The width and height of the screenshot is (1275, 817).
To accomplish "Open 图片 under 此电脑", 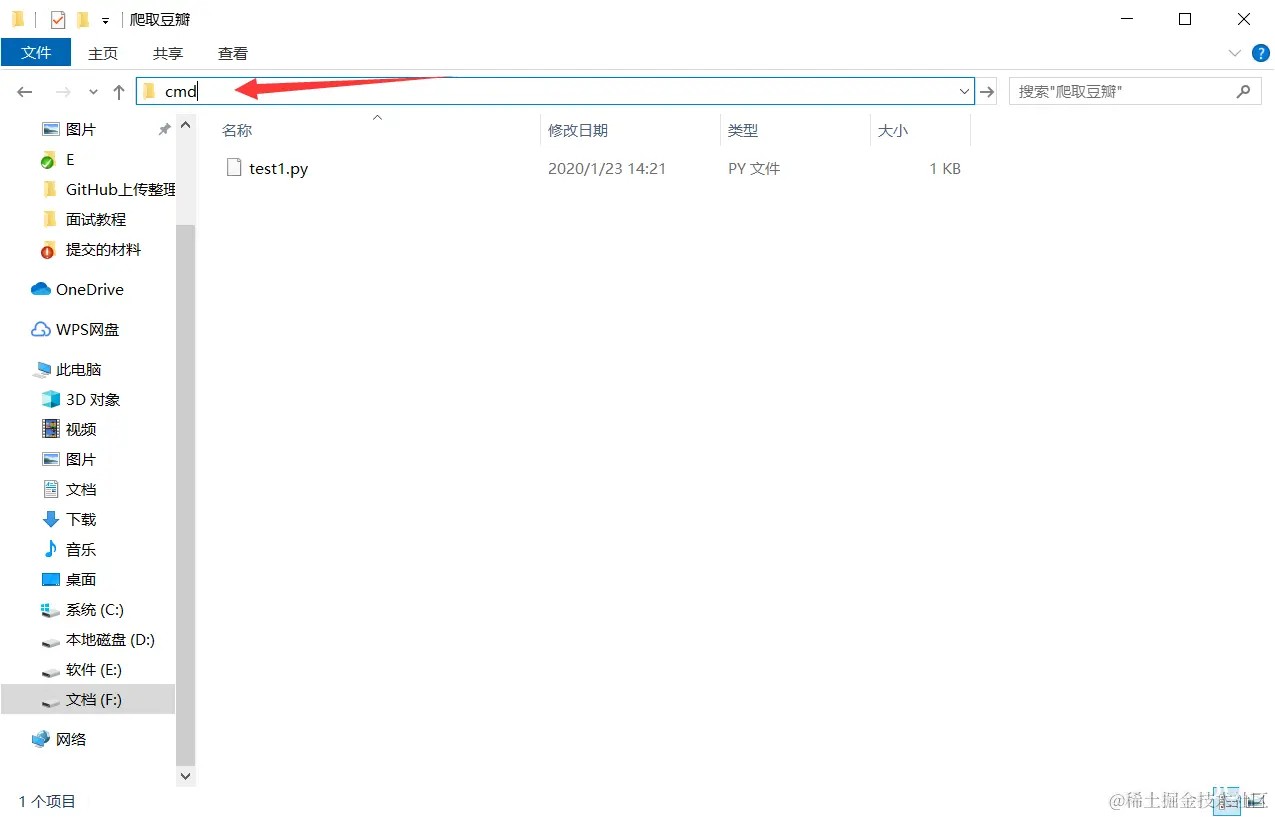I will [81, 460].
